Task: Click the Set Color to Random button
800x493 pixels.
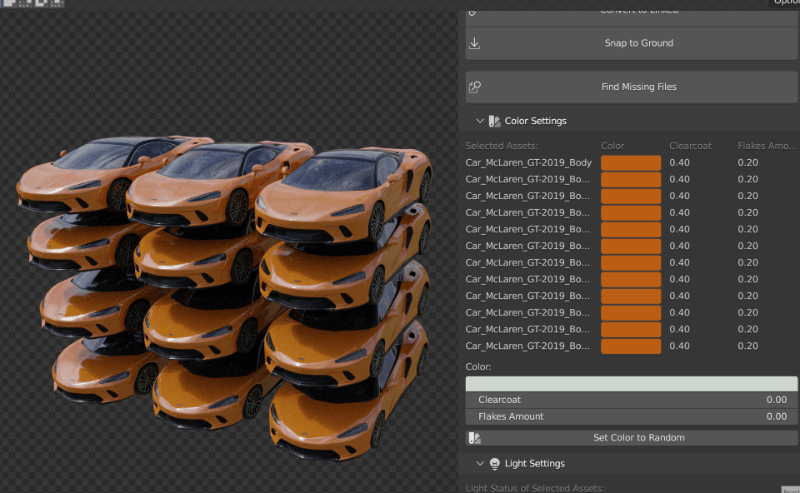Action: [638, 438]
